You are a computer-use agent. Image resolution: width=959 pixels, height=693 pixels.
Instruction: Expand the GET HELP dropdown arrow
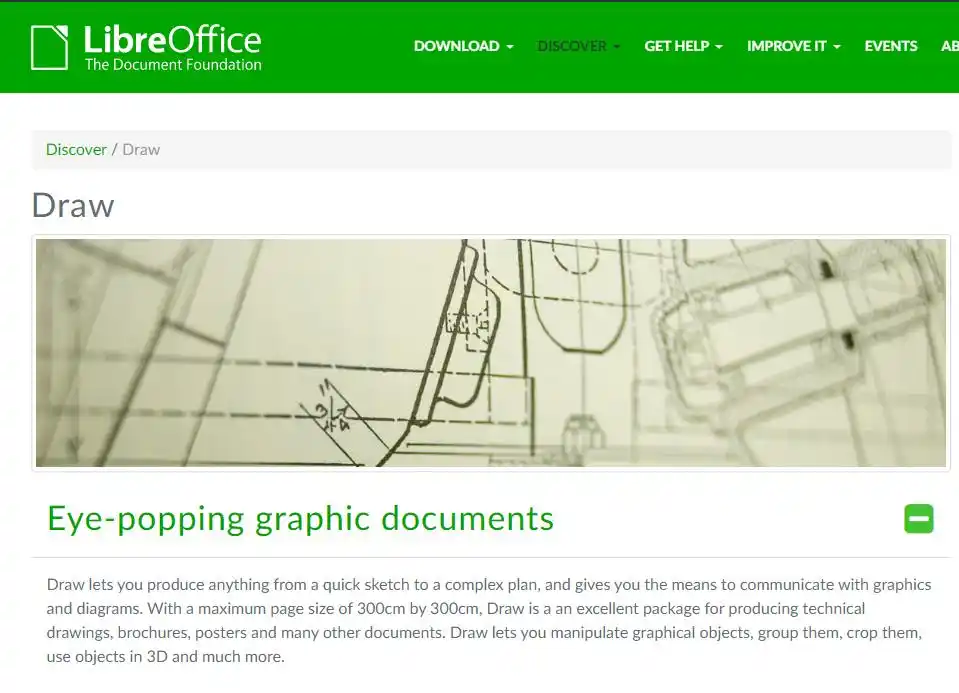(x=719, y=47)
